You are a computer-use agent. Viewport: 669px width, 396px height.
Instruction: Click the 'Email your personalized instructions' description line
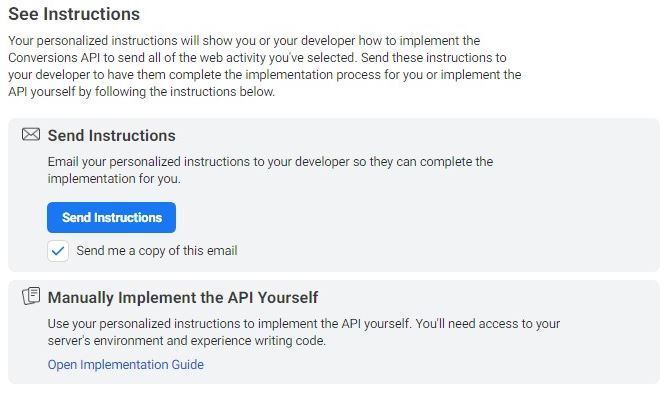(x=270, y=162)
